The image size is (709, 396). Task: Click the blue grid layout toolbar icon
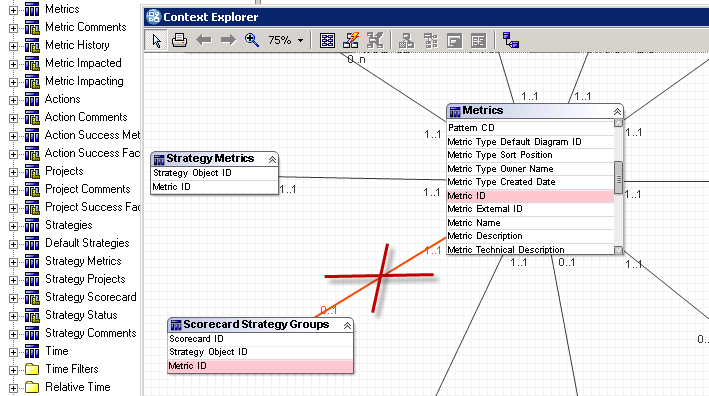[327, 41]
